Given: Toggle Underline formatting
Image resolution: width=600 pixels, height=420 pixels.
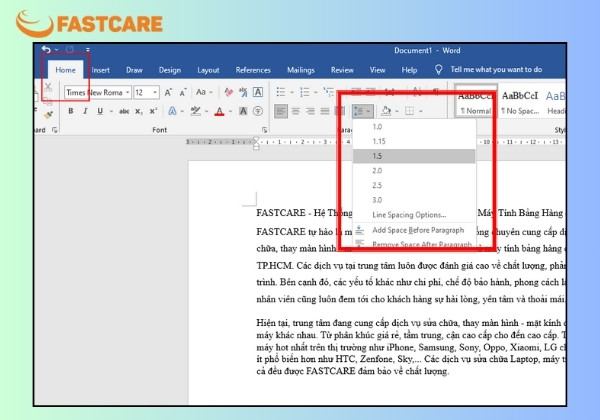Looking at the screenshot, I should (x=100, y=111).
